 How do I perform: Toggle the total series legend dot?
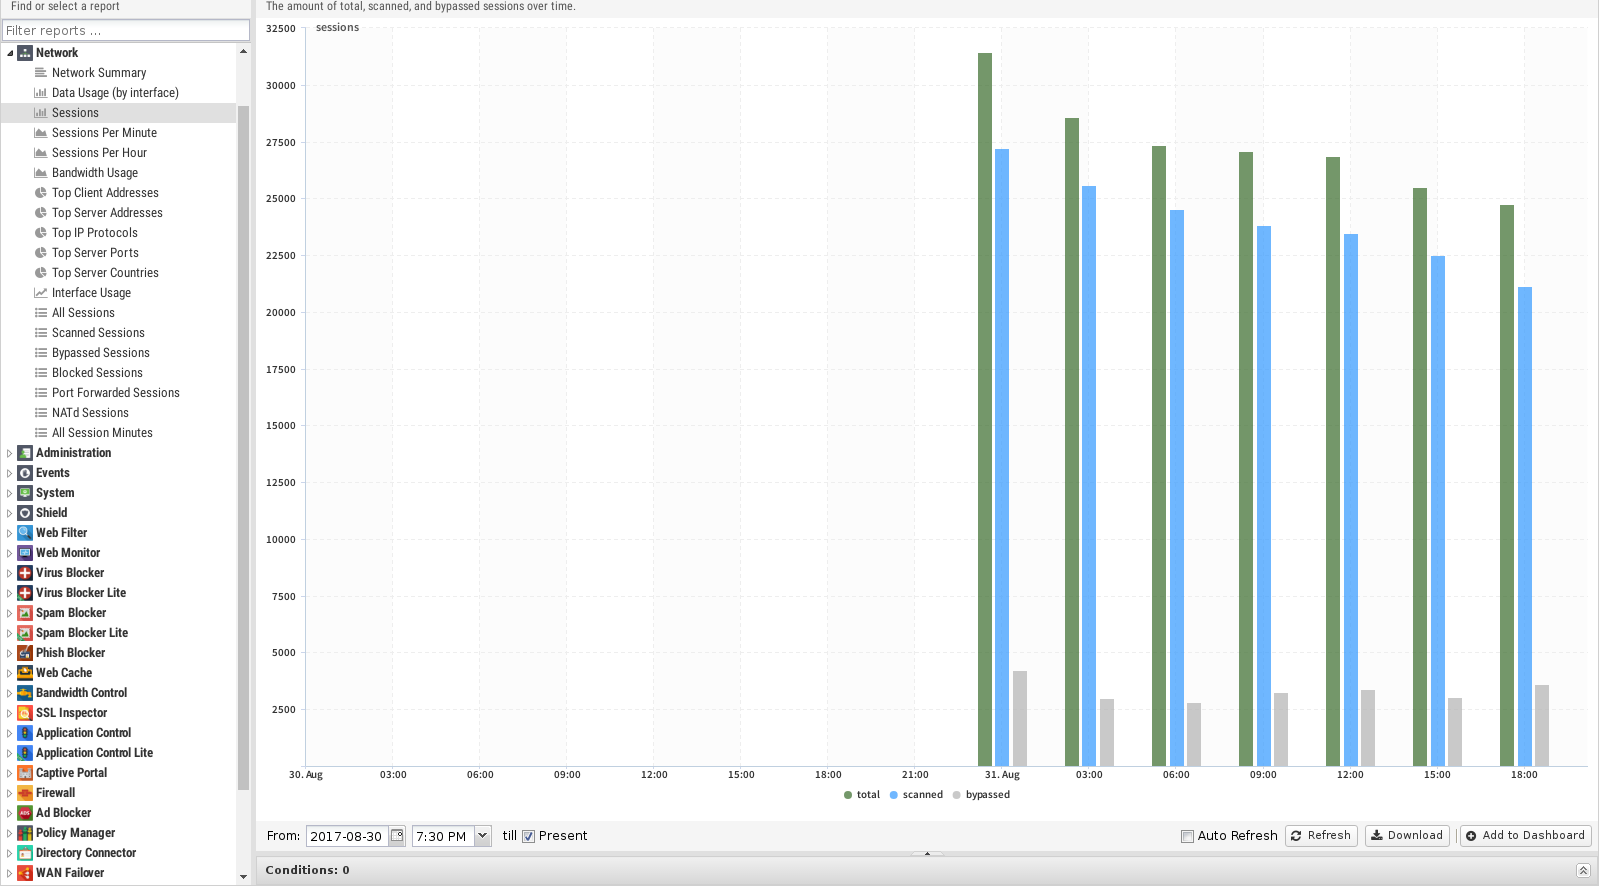click(848, 795)
